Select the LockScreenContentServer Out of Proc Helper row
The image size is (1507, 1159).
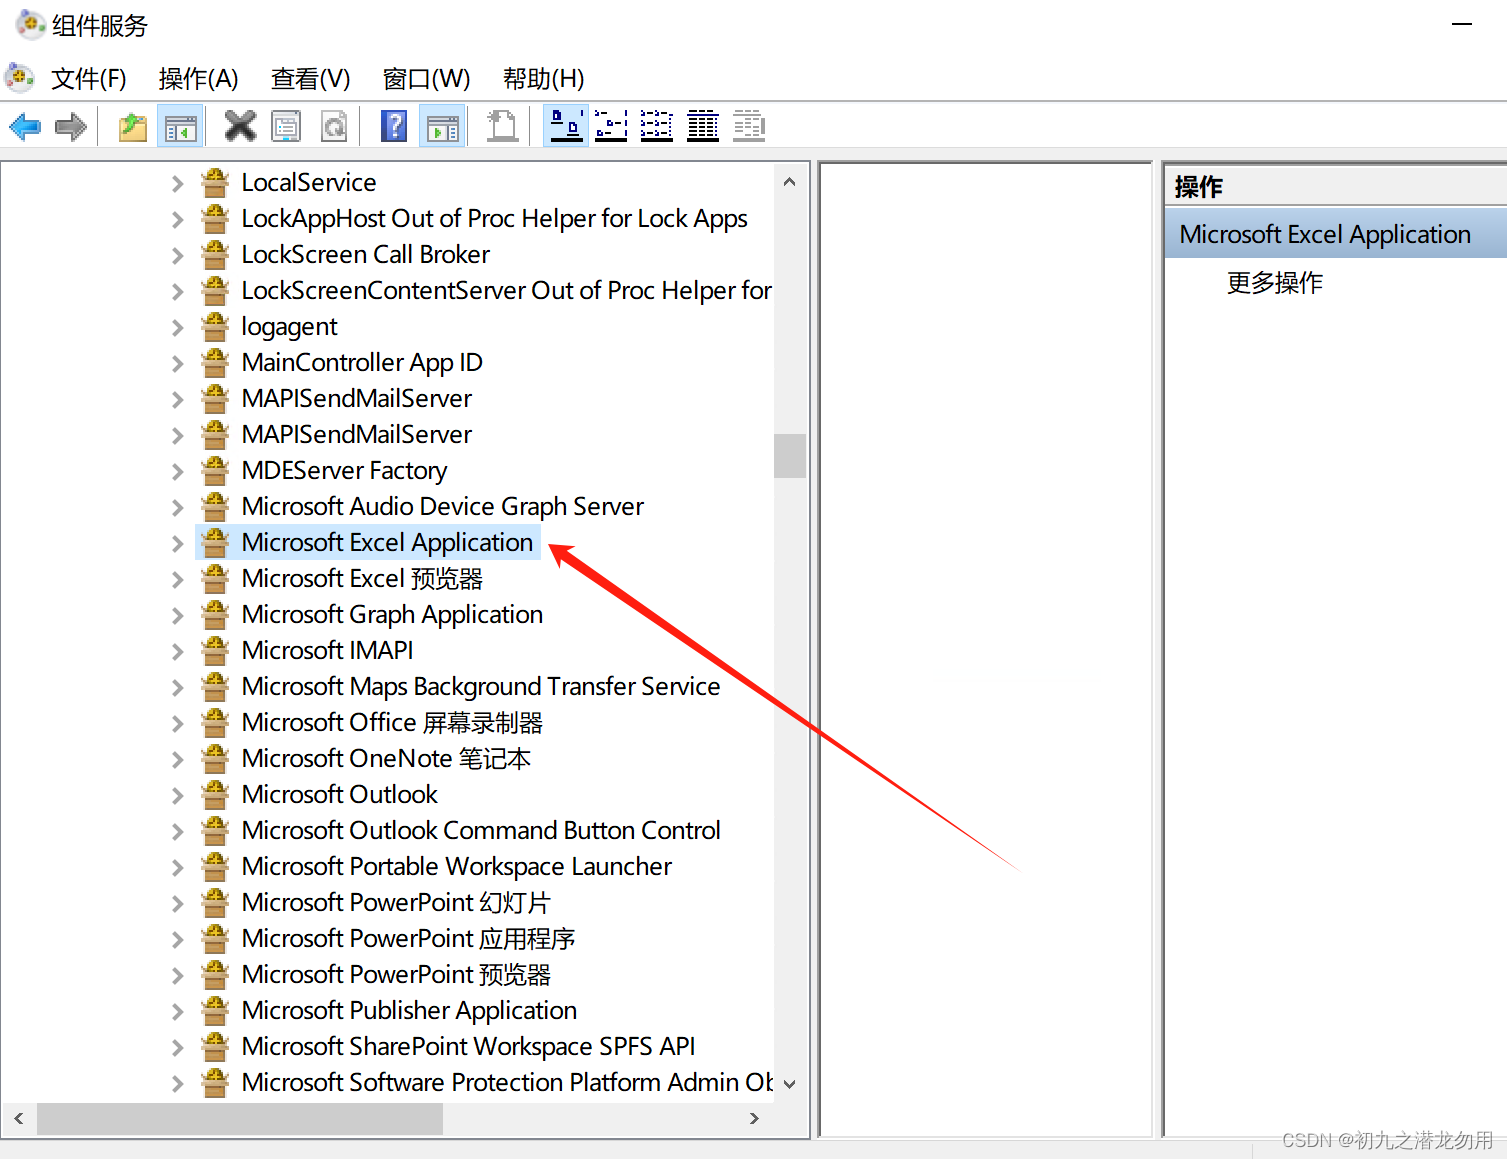tap(506, 291)
